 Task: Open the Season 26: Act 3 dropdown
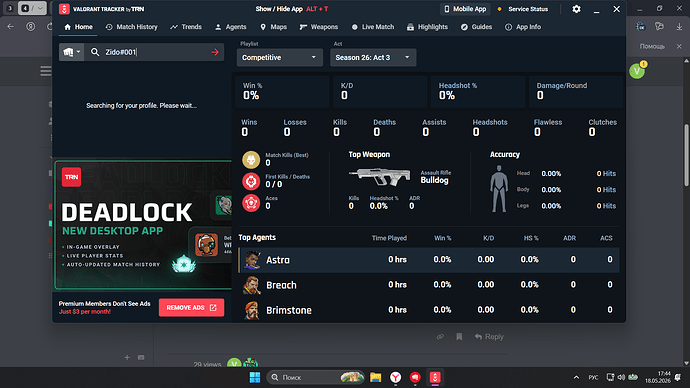[x=373, y=58]
